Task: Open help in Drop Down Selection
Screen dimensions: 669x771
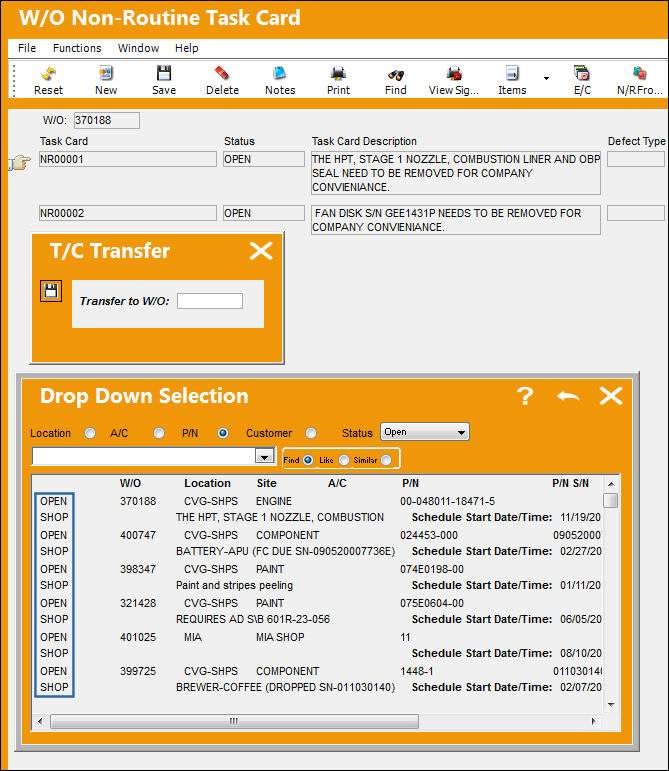Action: [525, 396]
